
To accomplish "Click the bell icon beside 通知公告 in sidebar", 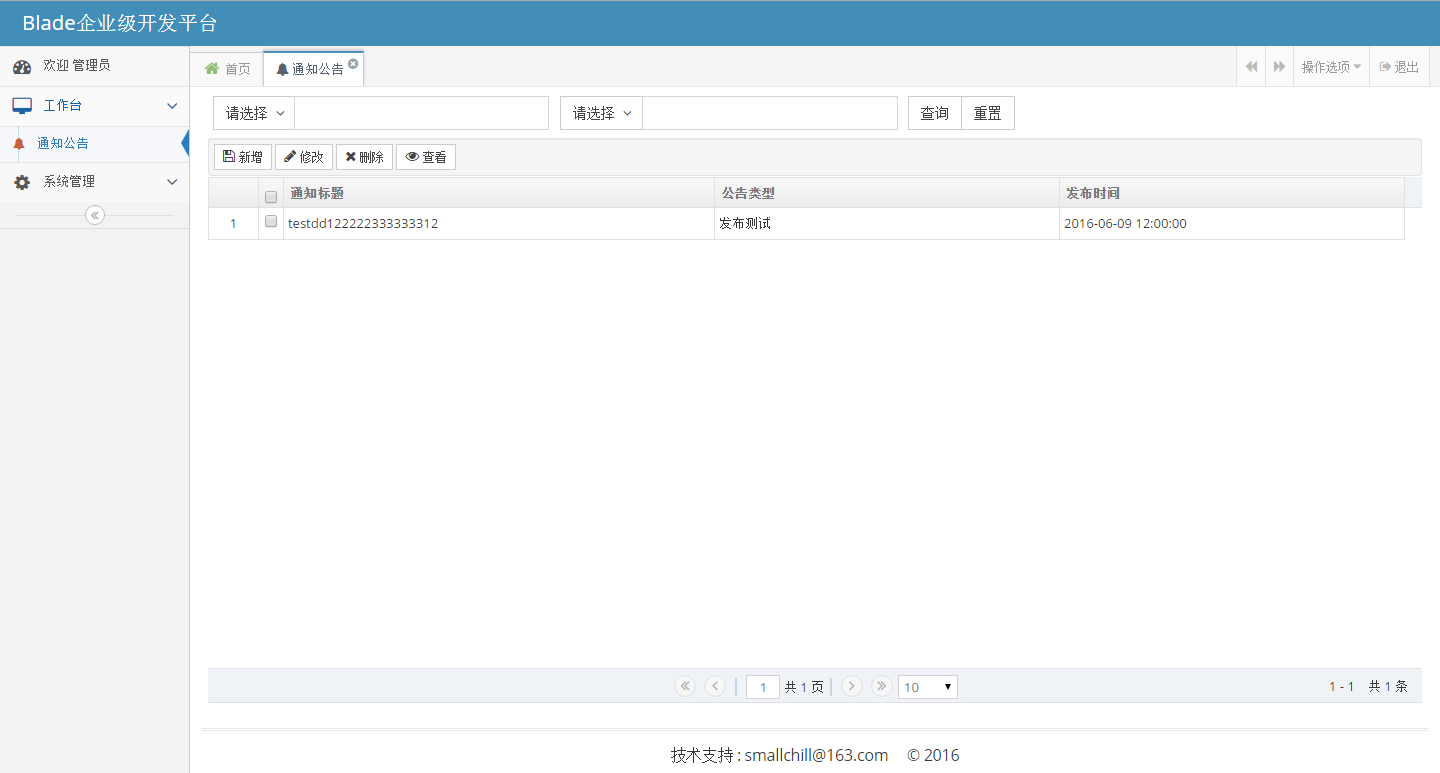I will coord(18,144).
